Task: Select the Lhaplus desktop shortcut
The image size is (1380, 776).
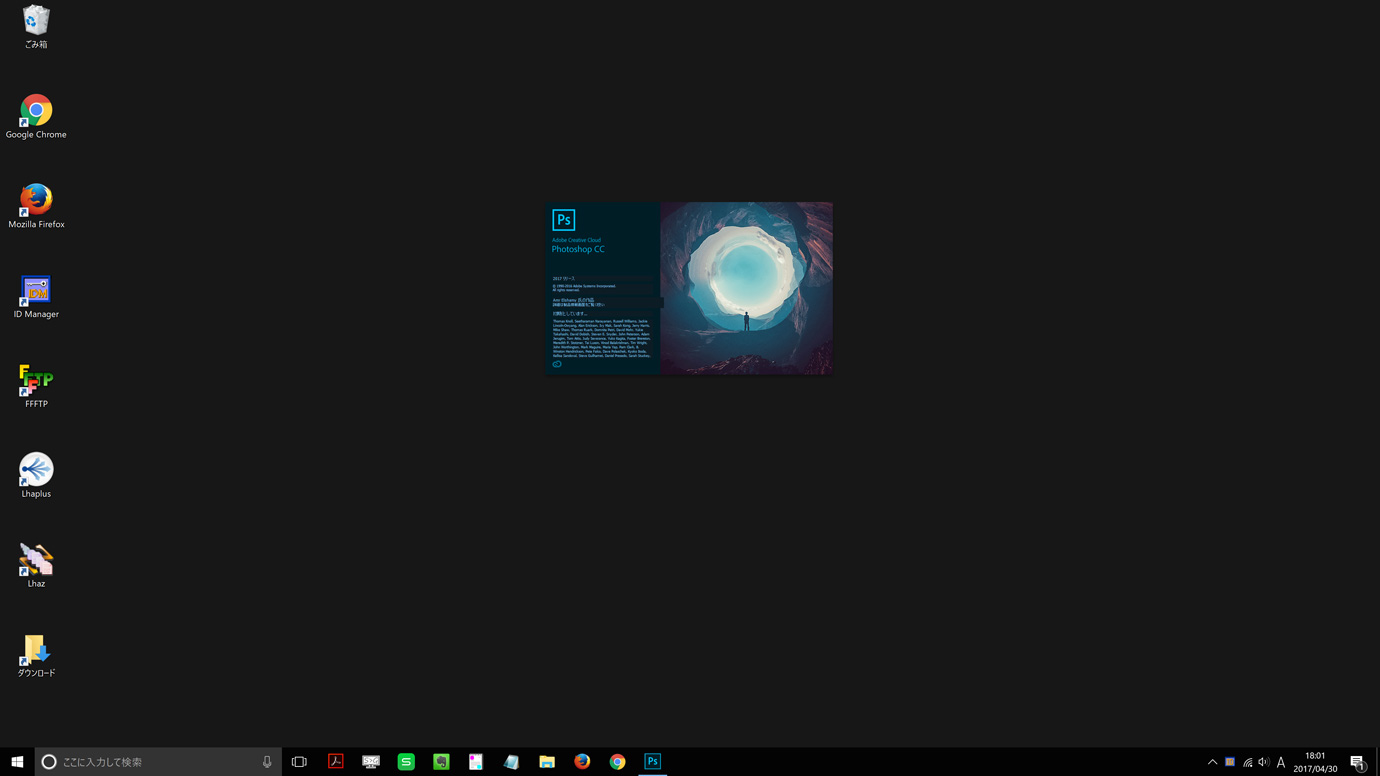Action: (x=36, y=471)
